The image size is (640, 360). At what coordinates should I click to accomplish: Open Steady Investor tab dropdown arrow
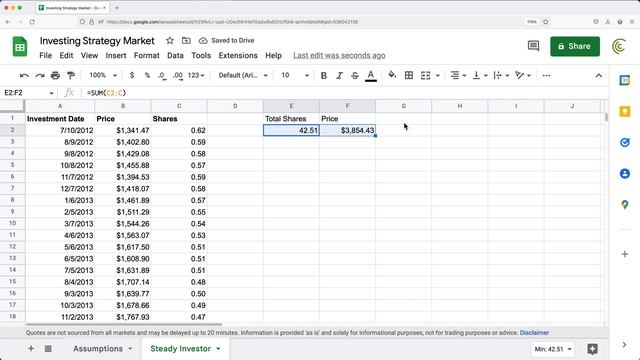coord(218,349)
